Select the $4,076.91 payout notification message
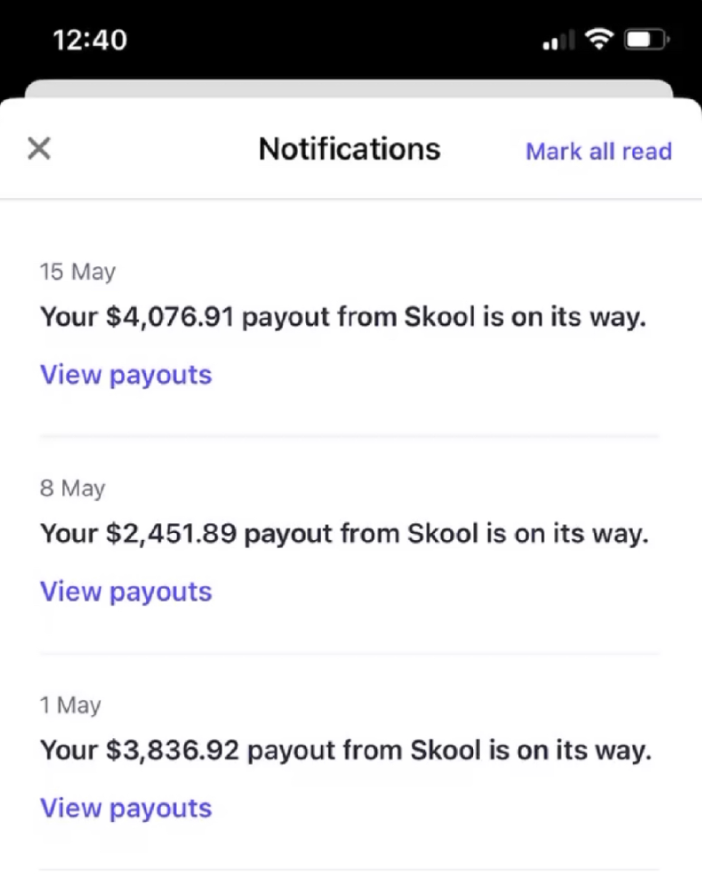This screenshot has width=702, height=876. [343, 317]
